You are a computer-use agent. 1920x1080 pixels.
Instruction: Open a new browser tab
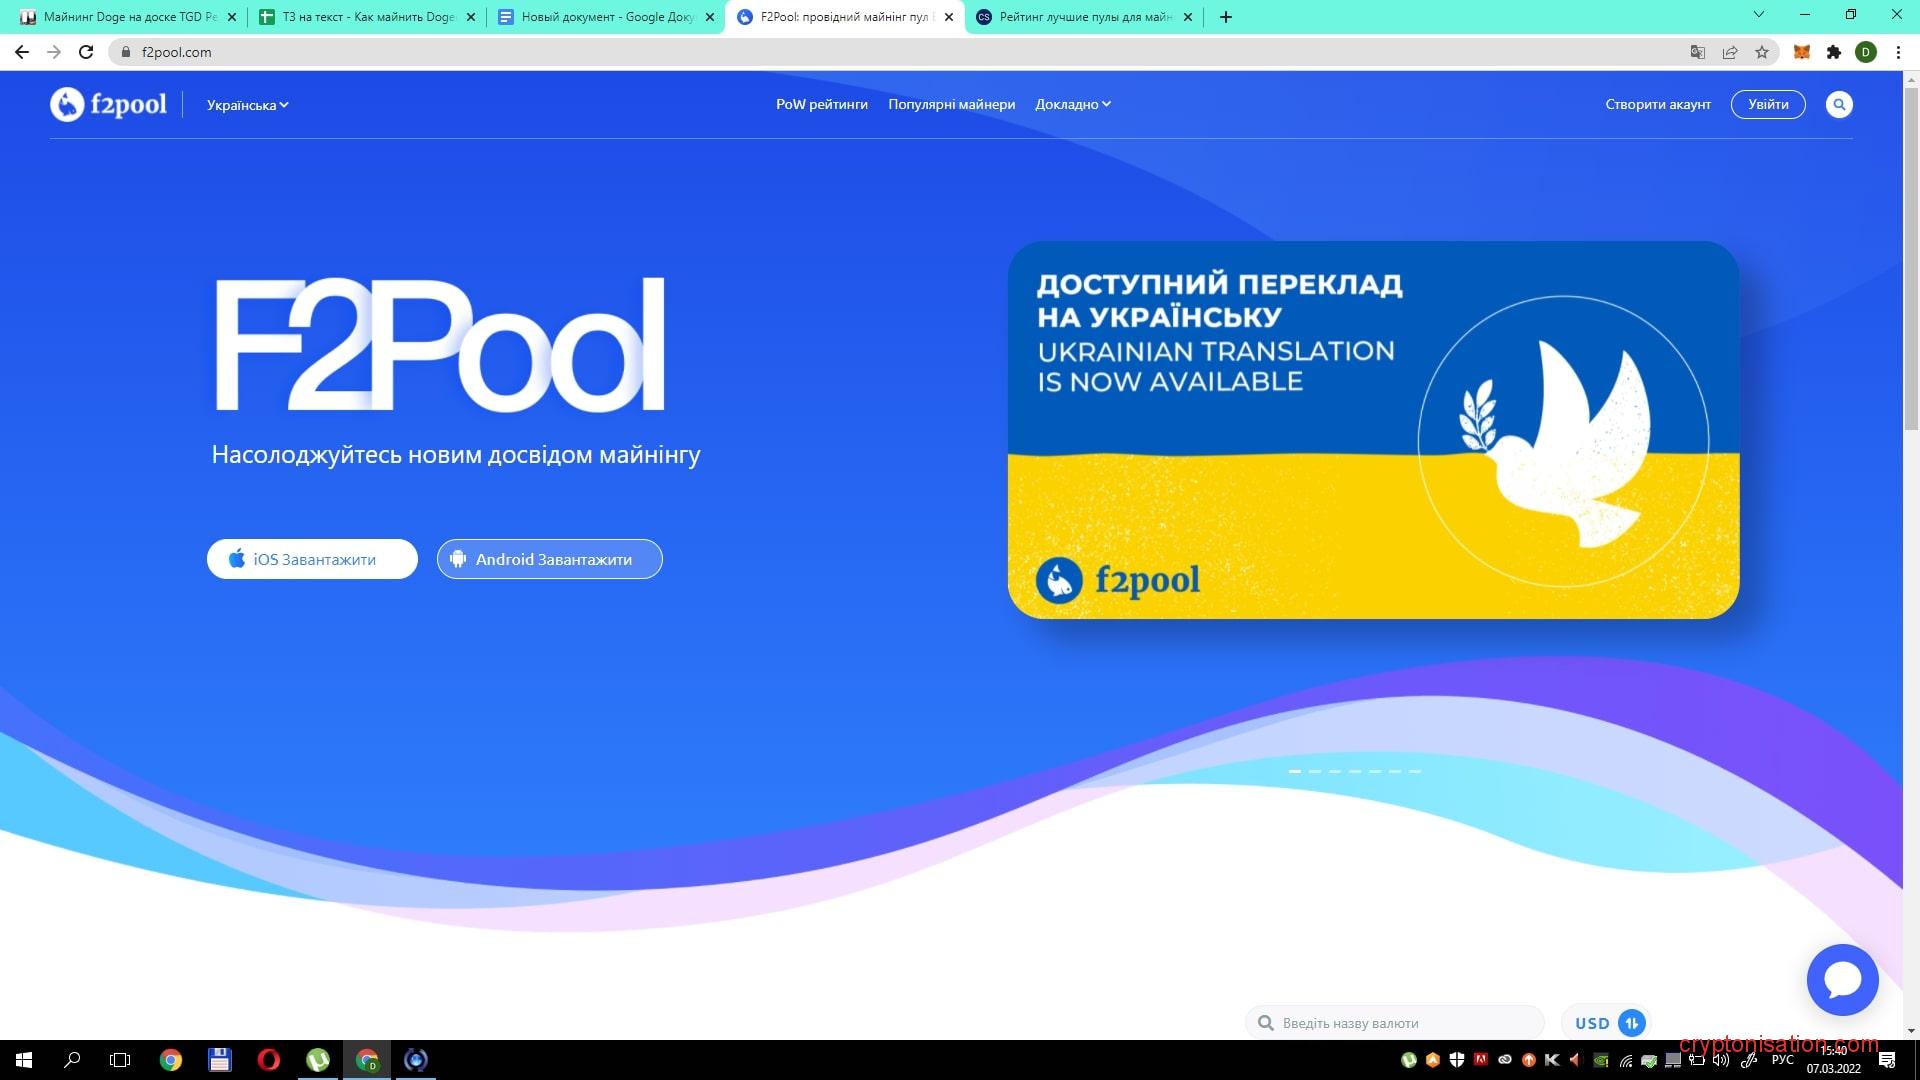click(x=1226, y=17)
